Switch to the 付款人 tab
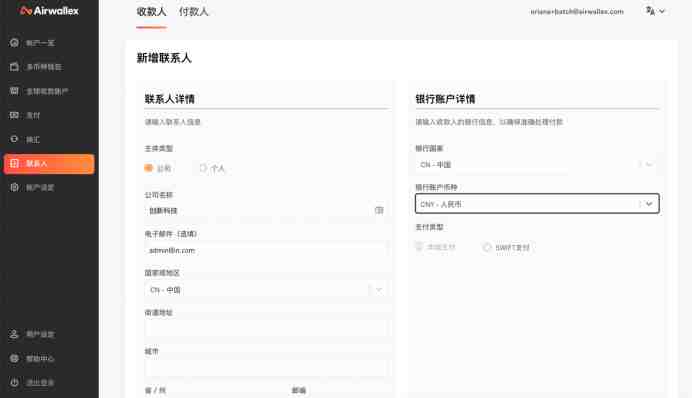Image resolution: width=692 pixels, height=398 pixels. 193,12
